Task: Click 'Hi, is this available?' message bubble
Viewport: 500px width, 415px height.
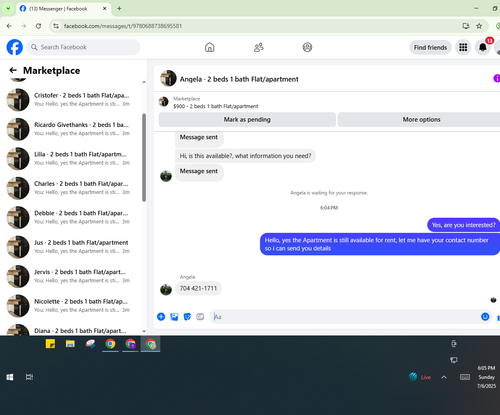Action: point(245,156)
